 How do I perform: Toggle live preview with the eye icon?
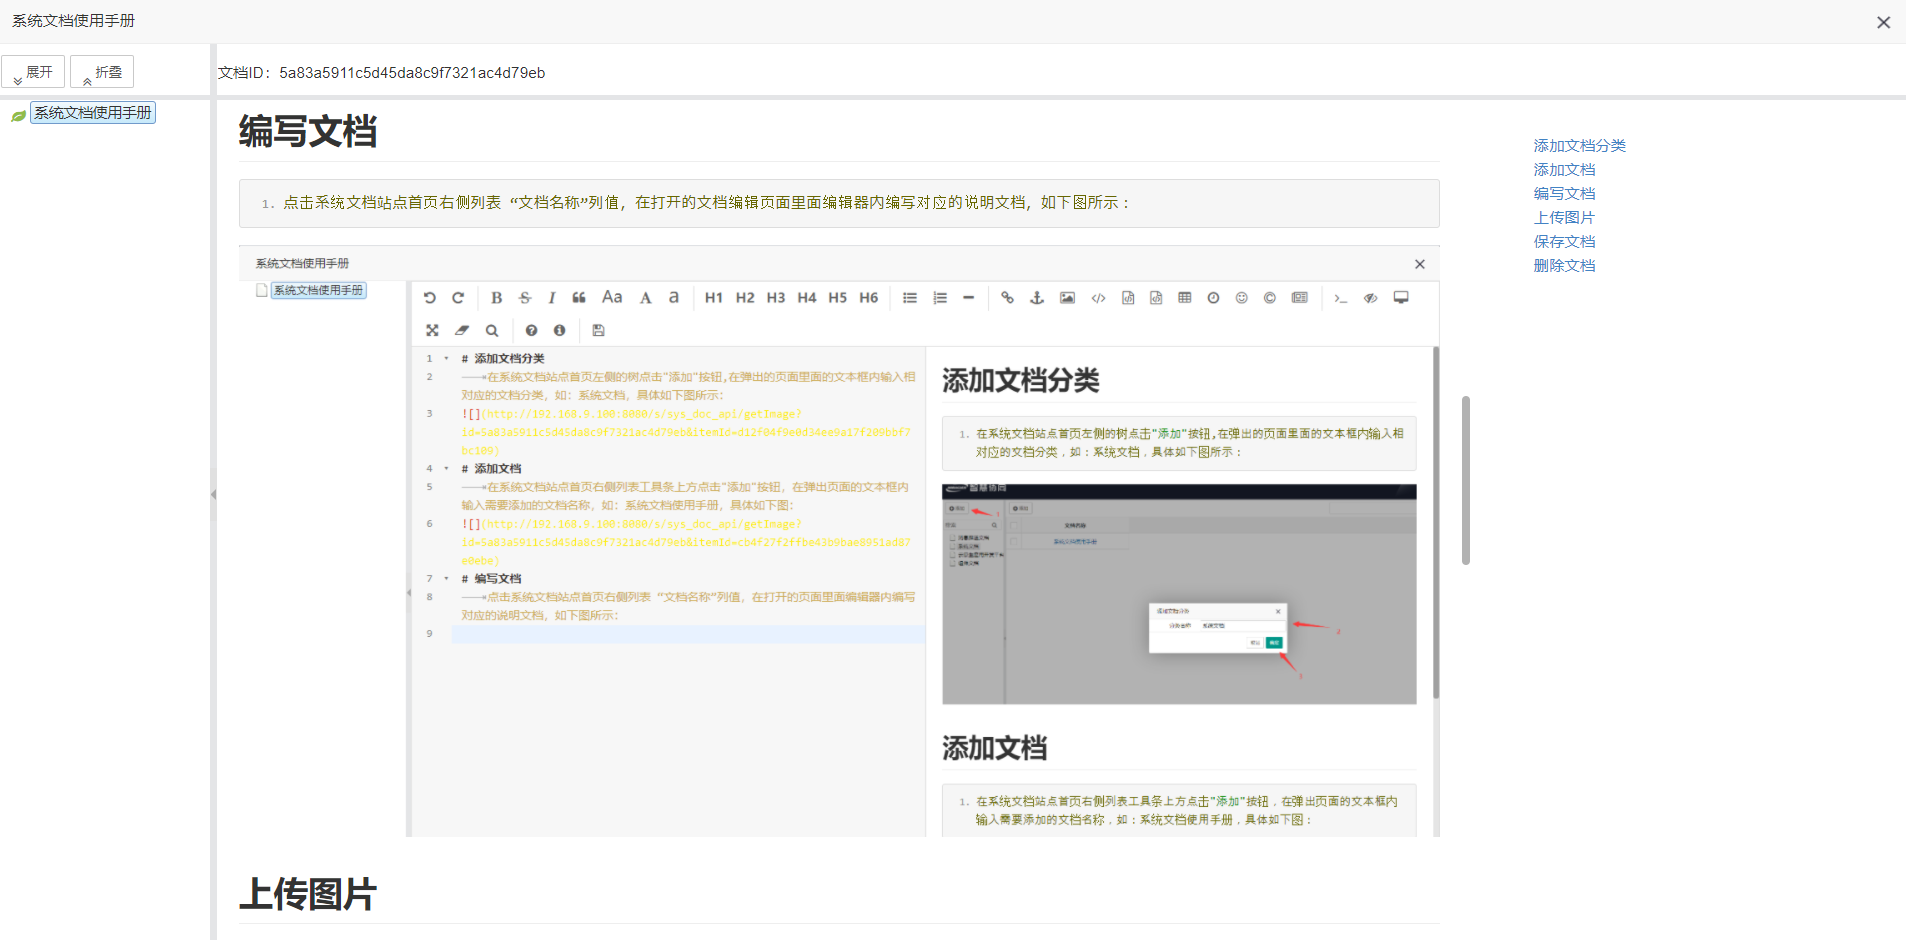pyautogui.click(x=1371, y=298)
